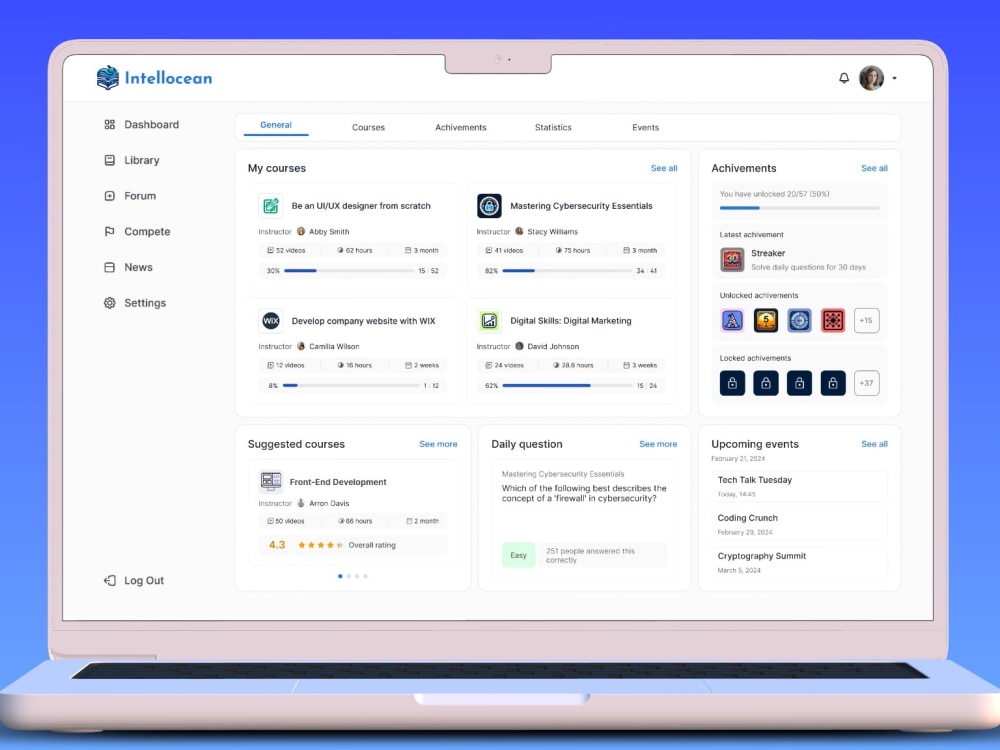The width and height of the screenshot is (1000, 750).
Task: Select the General tab
Action: pyautogui.click(x=276, y=126)
